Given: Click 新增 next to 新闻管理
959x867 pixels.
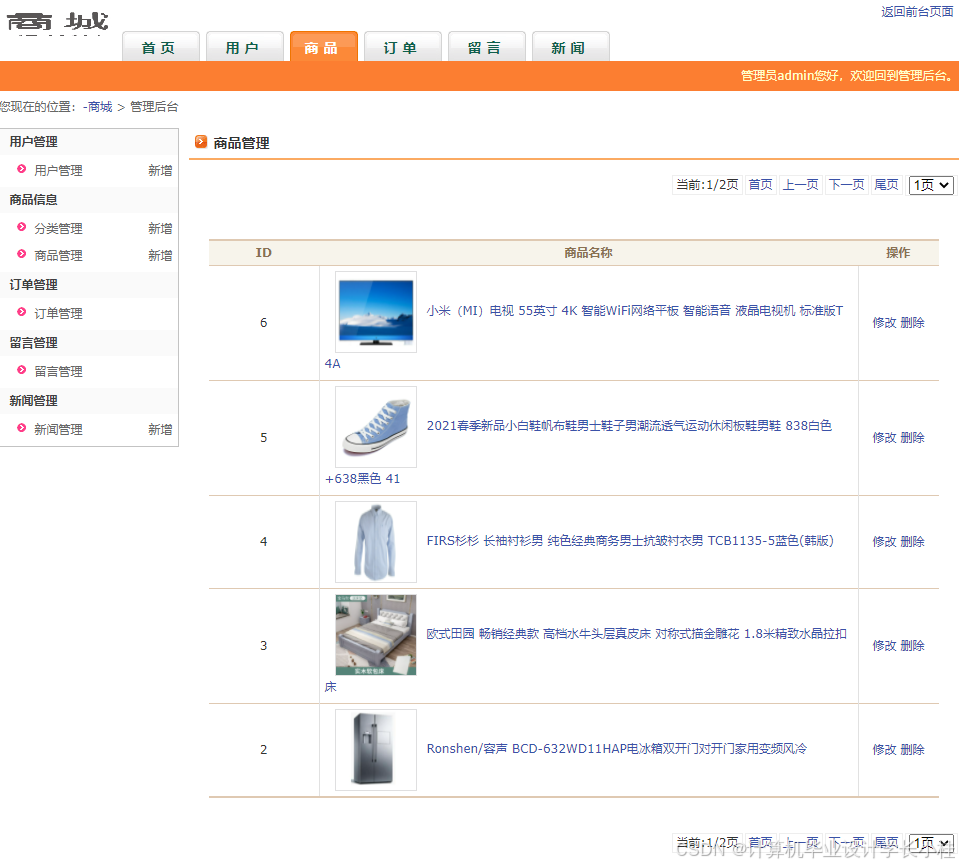Looking at the screenshot, I should [x=160, y=430].
